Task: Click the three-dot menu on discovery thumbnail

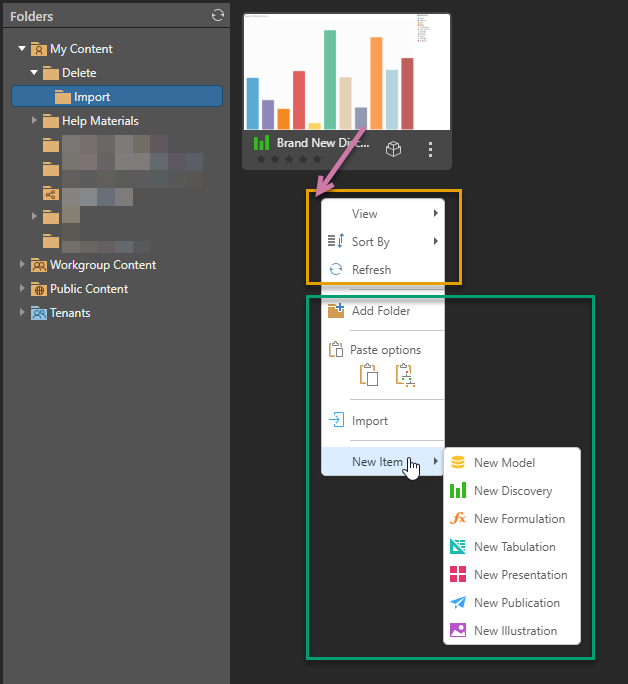Action: [431, 149]
